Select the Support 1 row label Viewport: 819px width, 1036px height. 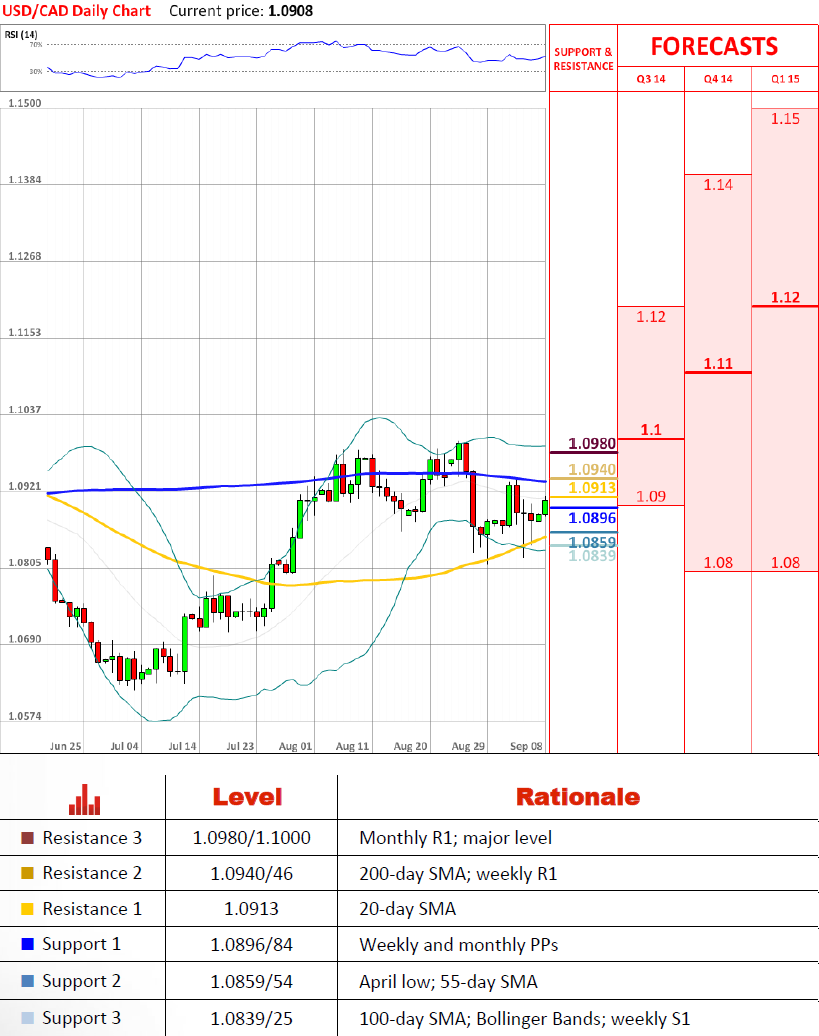tap(81, 944)
